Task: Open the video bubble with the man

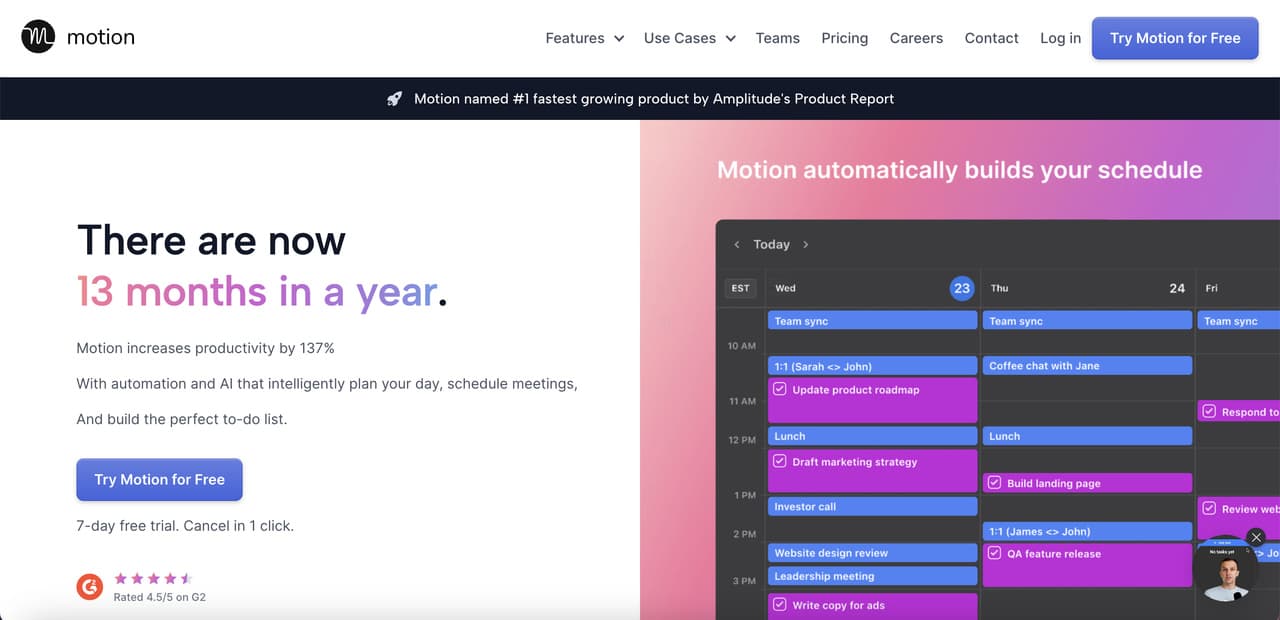Action: coord(1225,570)
